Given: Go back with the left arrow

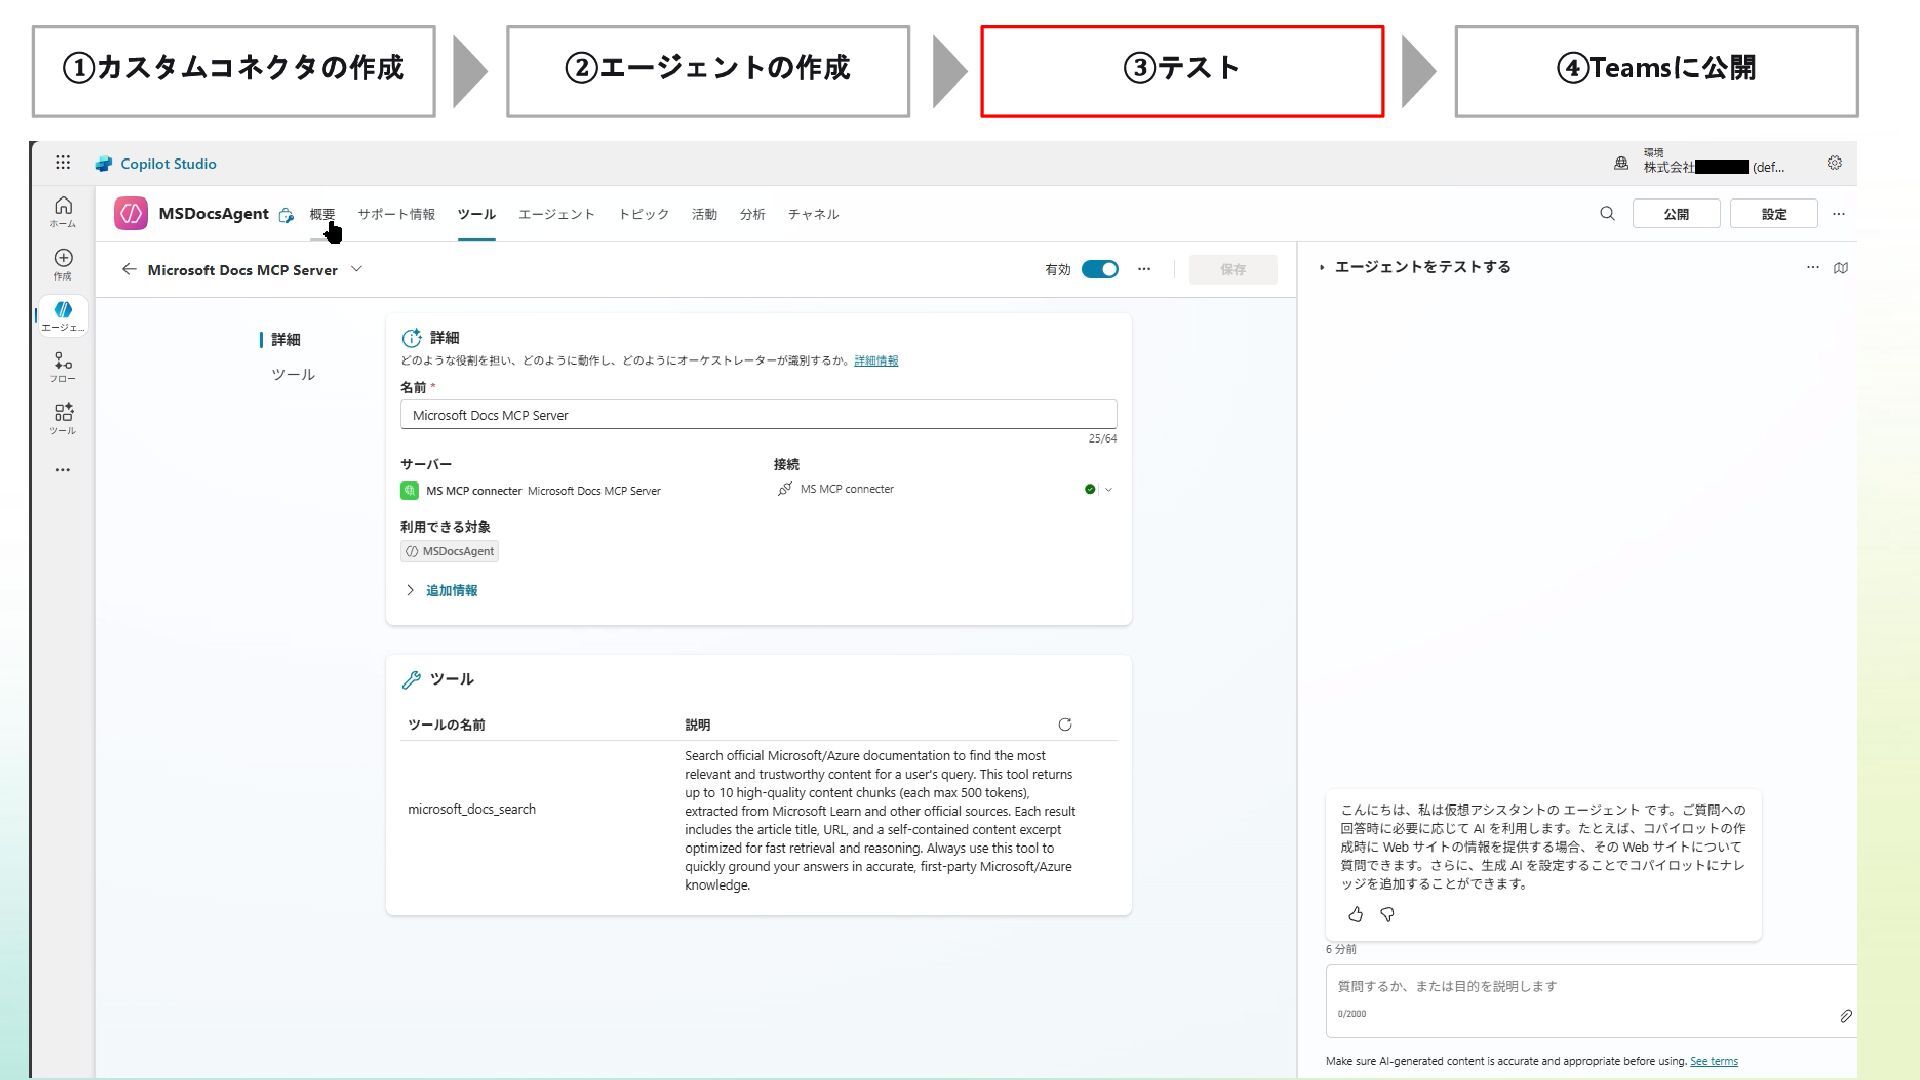Looking at the screenshot, I should (x=128, y=269).
